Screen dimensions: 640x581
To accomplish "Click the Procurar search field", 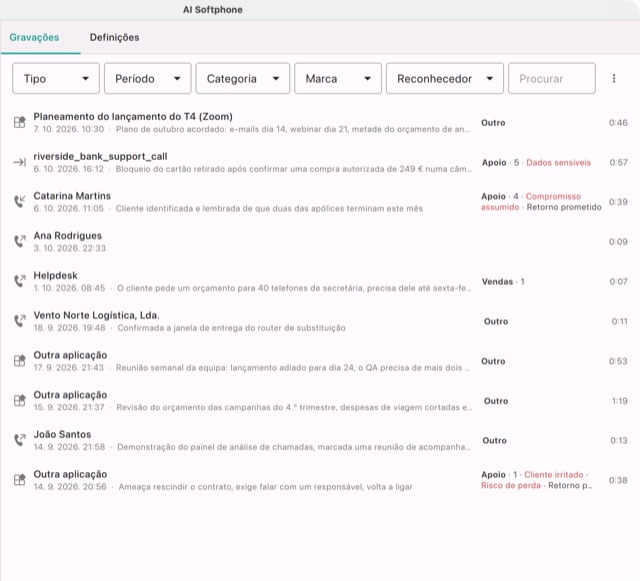I will tap(551, 78).
